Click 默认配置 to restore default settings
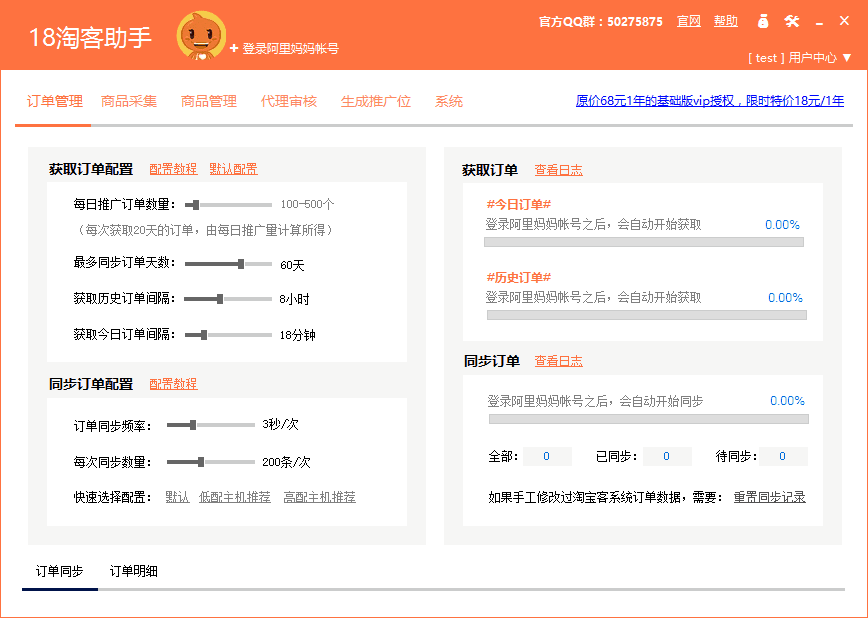 click(x=233, y=169)
